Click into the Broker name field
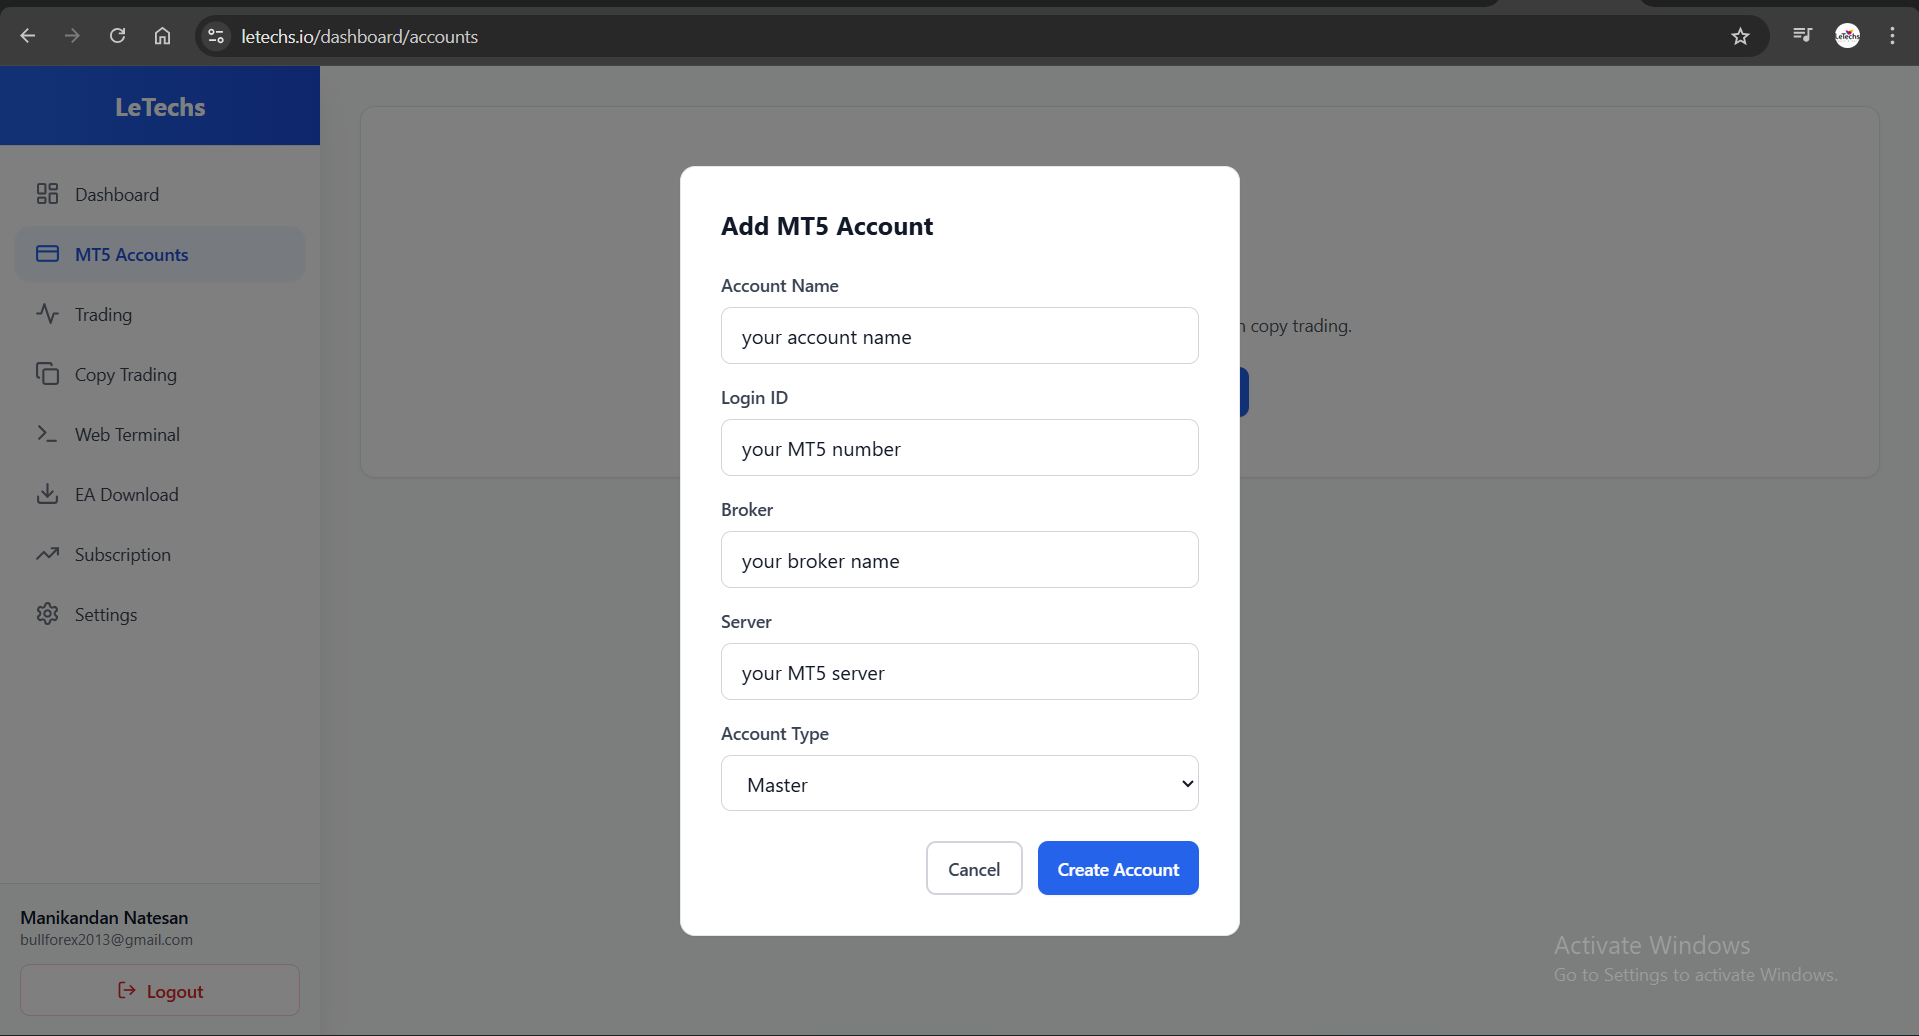This screenshot has height=1036, width=1919. (959, 559)
